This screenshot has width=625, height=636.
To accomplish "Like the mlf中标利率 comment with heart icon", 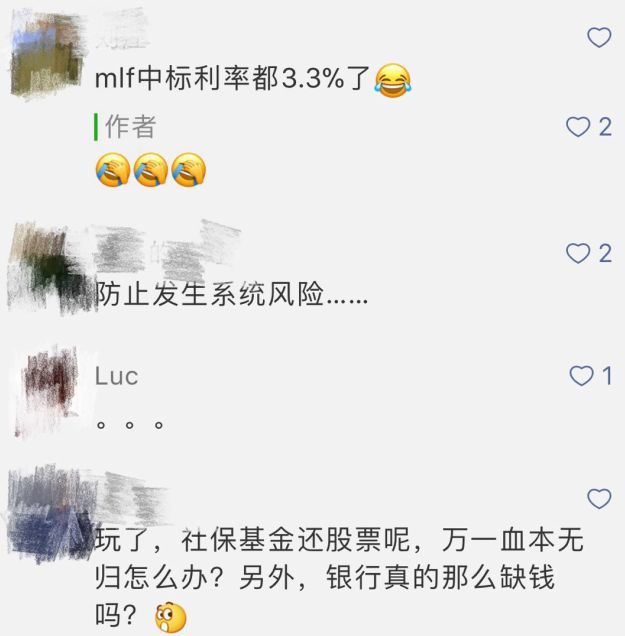I will pos(599,37).
